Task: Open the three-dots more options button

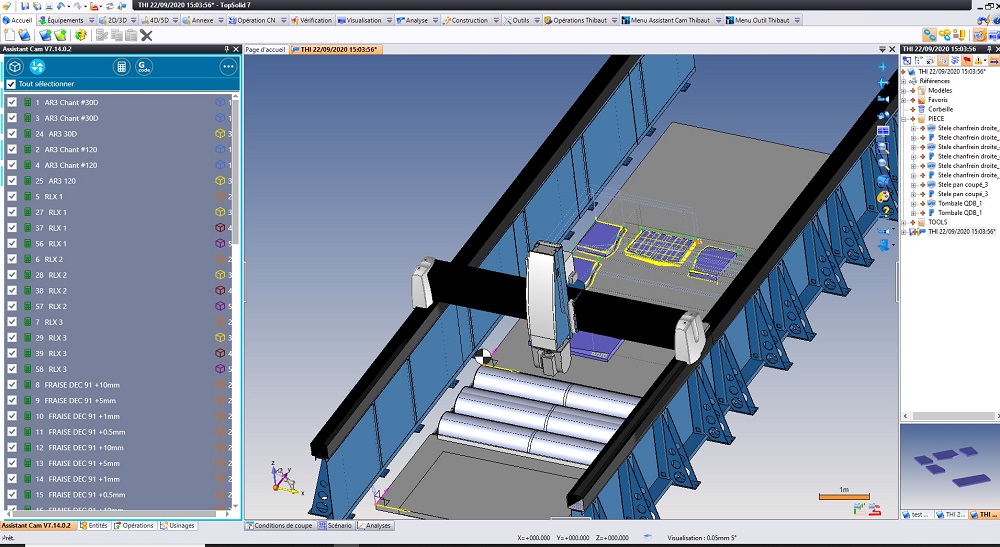Action: coord(228,67)
